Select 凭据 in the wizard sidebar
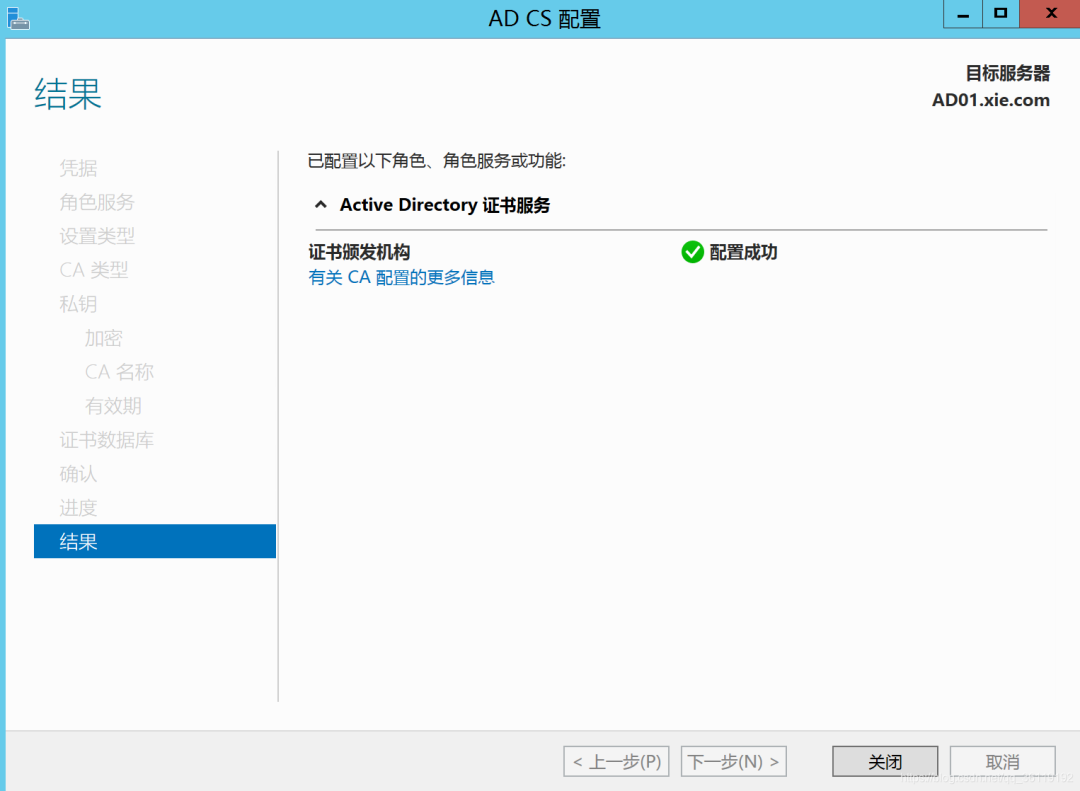The height and width of the screenshot is (791, 1080). pos(78,168)
